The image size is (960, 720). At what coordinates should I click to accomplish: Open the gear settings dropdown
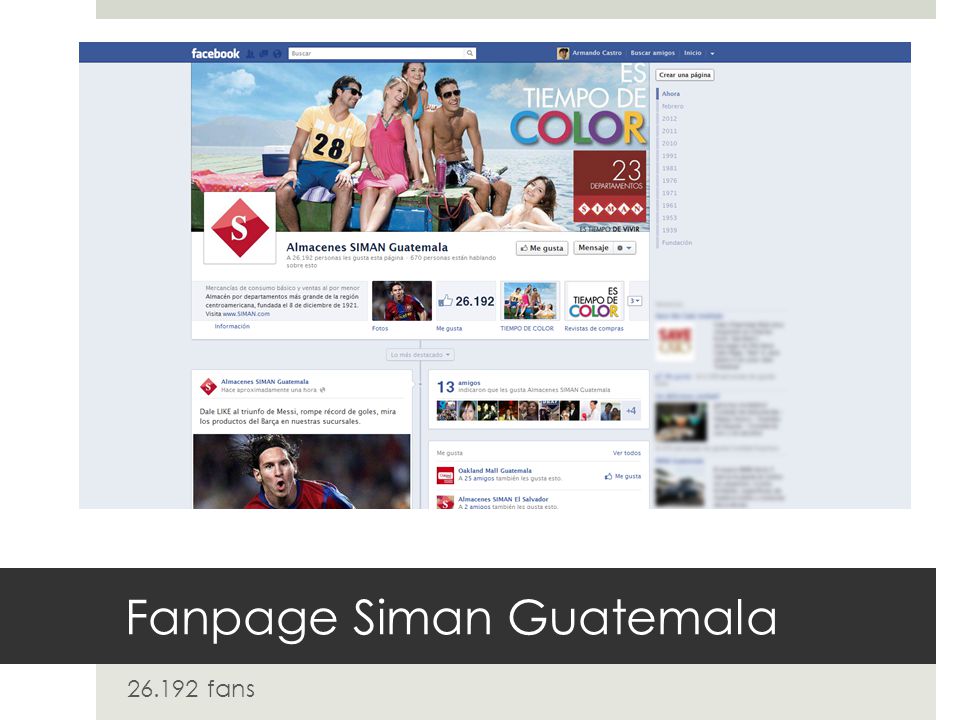pyautogui.click(x=624, y=248)
